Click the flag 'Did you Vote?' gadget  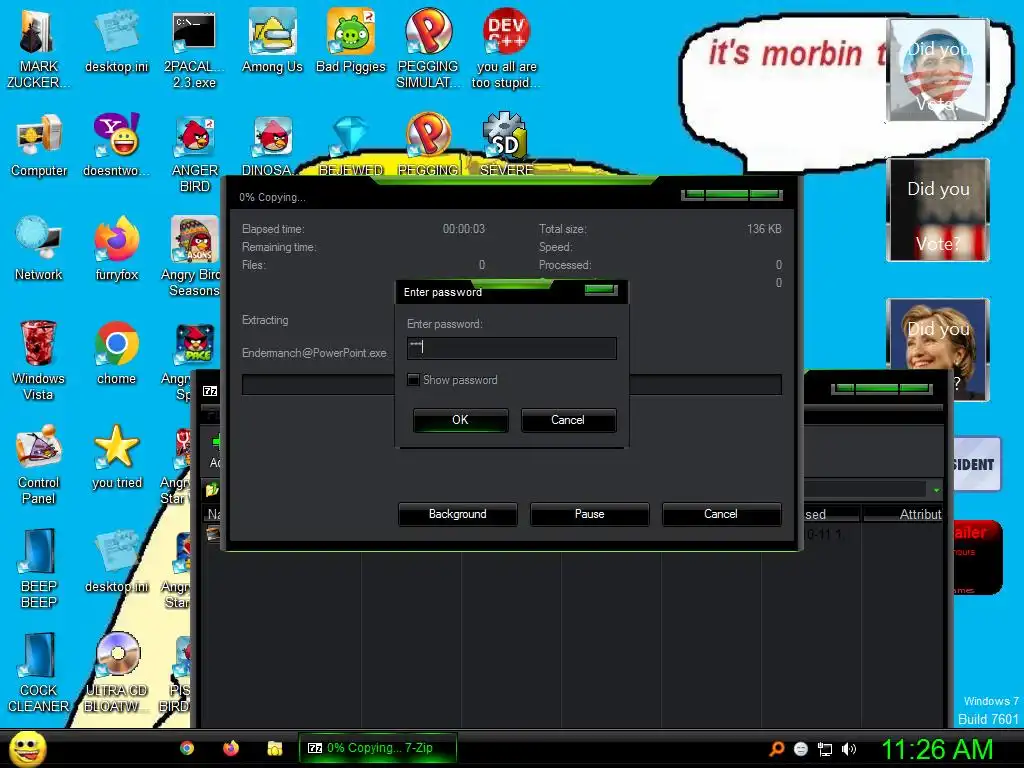click(x=938, y=210)
